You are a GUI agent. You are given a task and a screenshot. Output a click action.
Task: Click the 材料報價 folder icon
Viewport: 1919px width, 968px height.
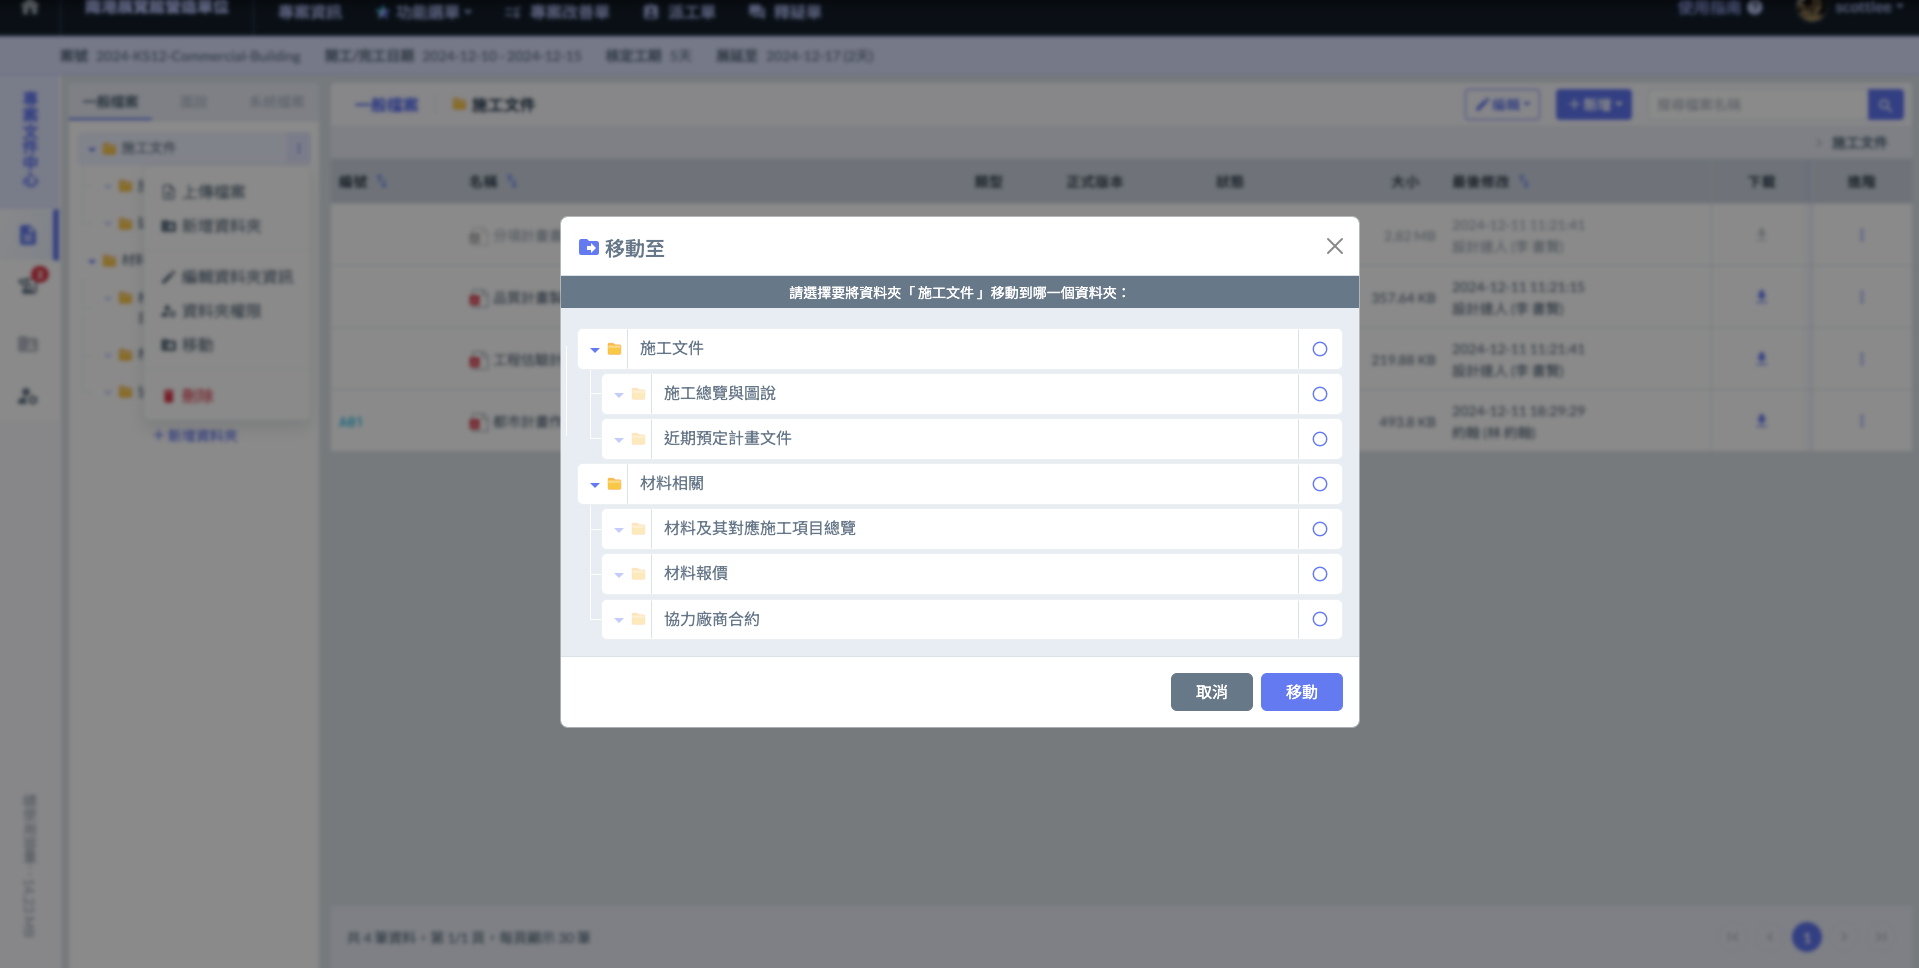point(639,574)
